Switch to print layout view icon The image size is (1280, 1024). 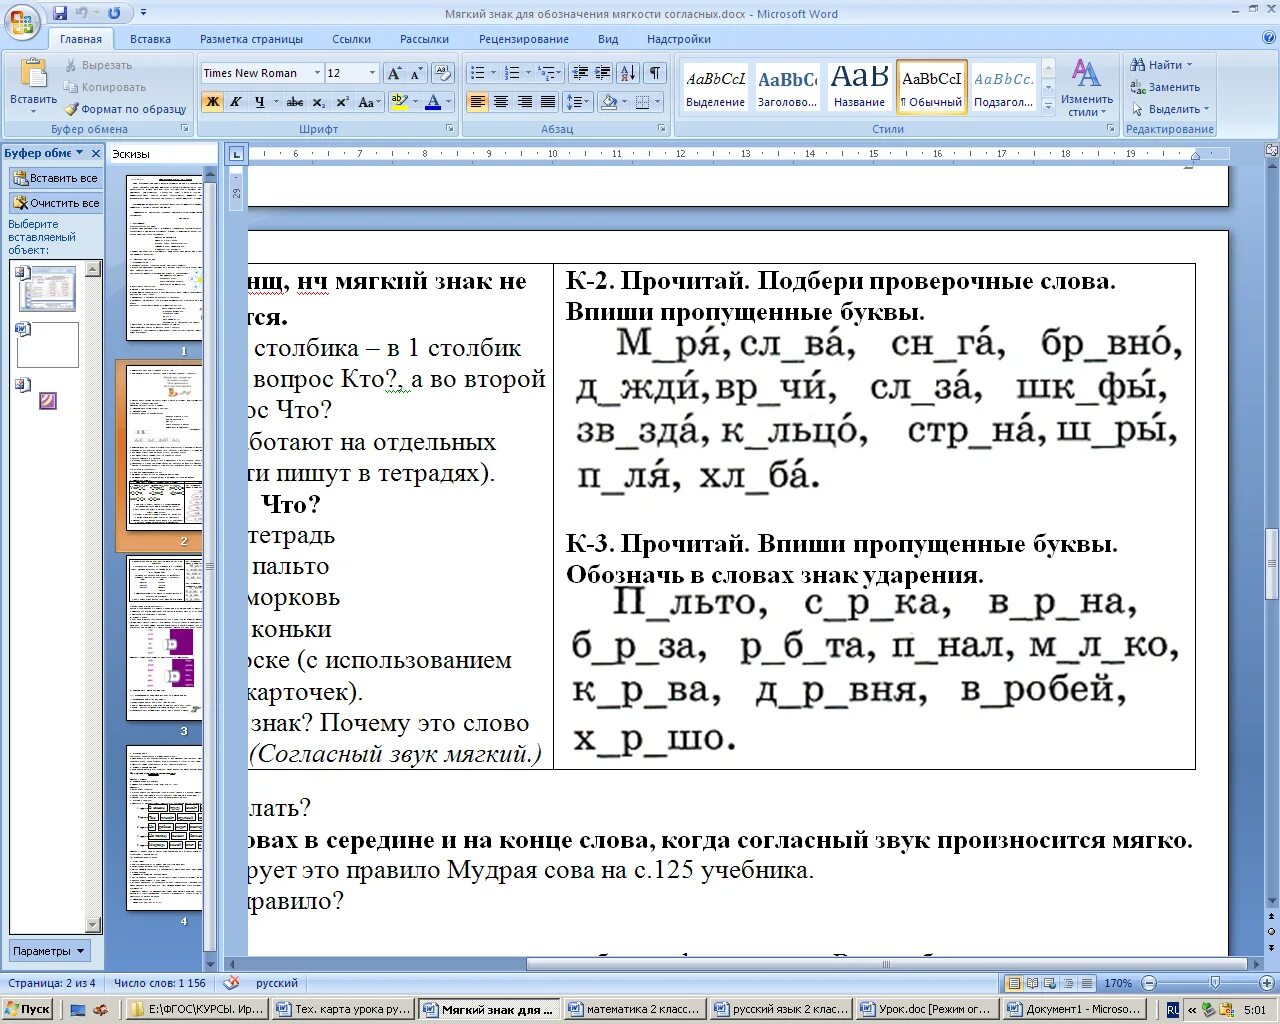1014,983
